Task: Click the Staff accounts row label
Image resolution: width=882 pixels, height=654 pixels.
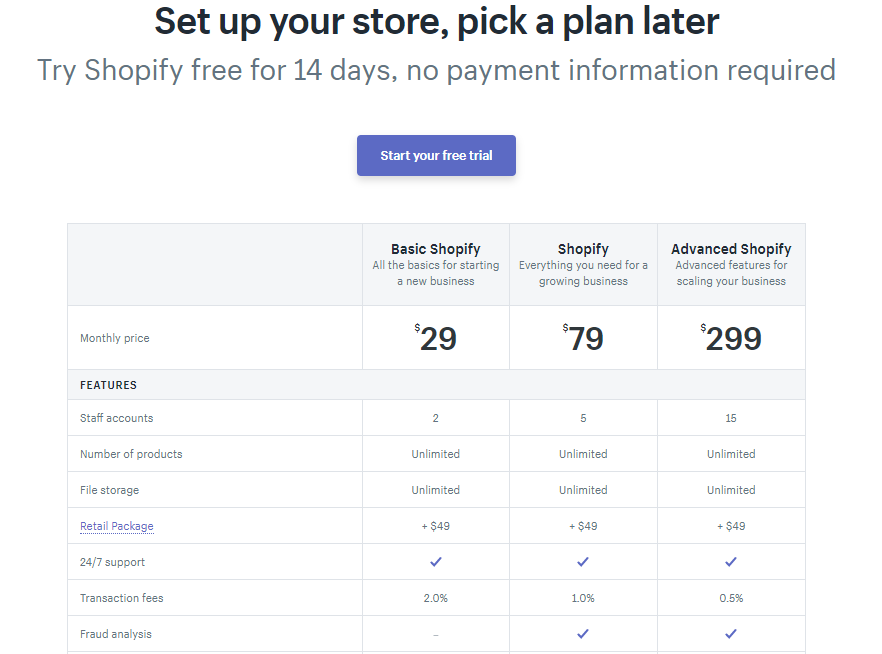Action: pyautogui.click(x=116, y=418)
